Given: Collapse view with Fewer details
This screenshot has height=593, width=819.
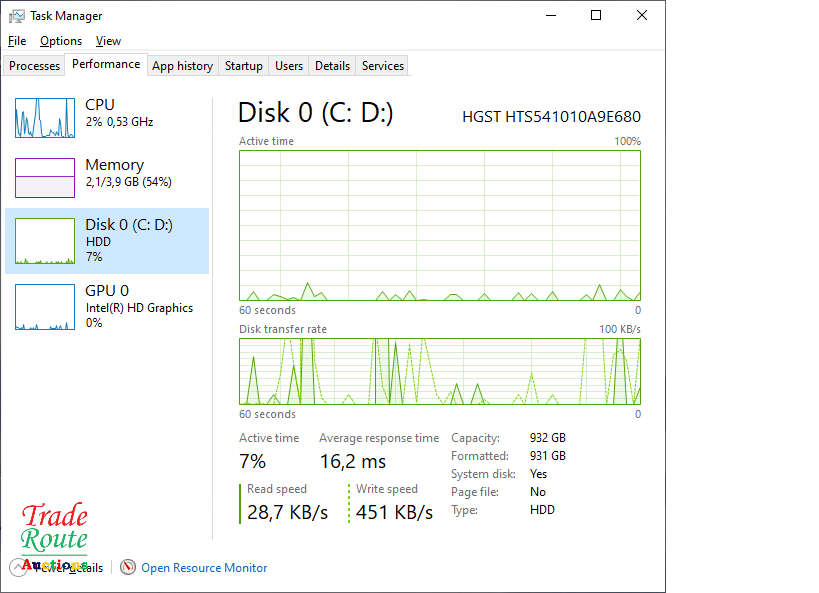Looking at the screenshot, I should (70, 568).
